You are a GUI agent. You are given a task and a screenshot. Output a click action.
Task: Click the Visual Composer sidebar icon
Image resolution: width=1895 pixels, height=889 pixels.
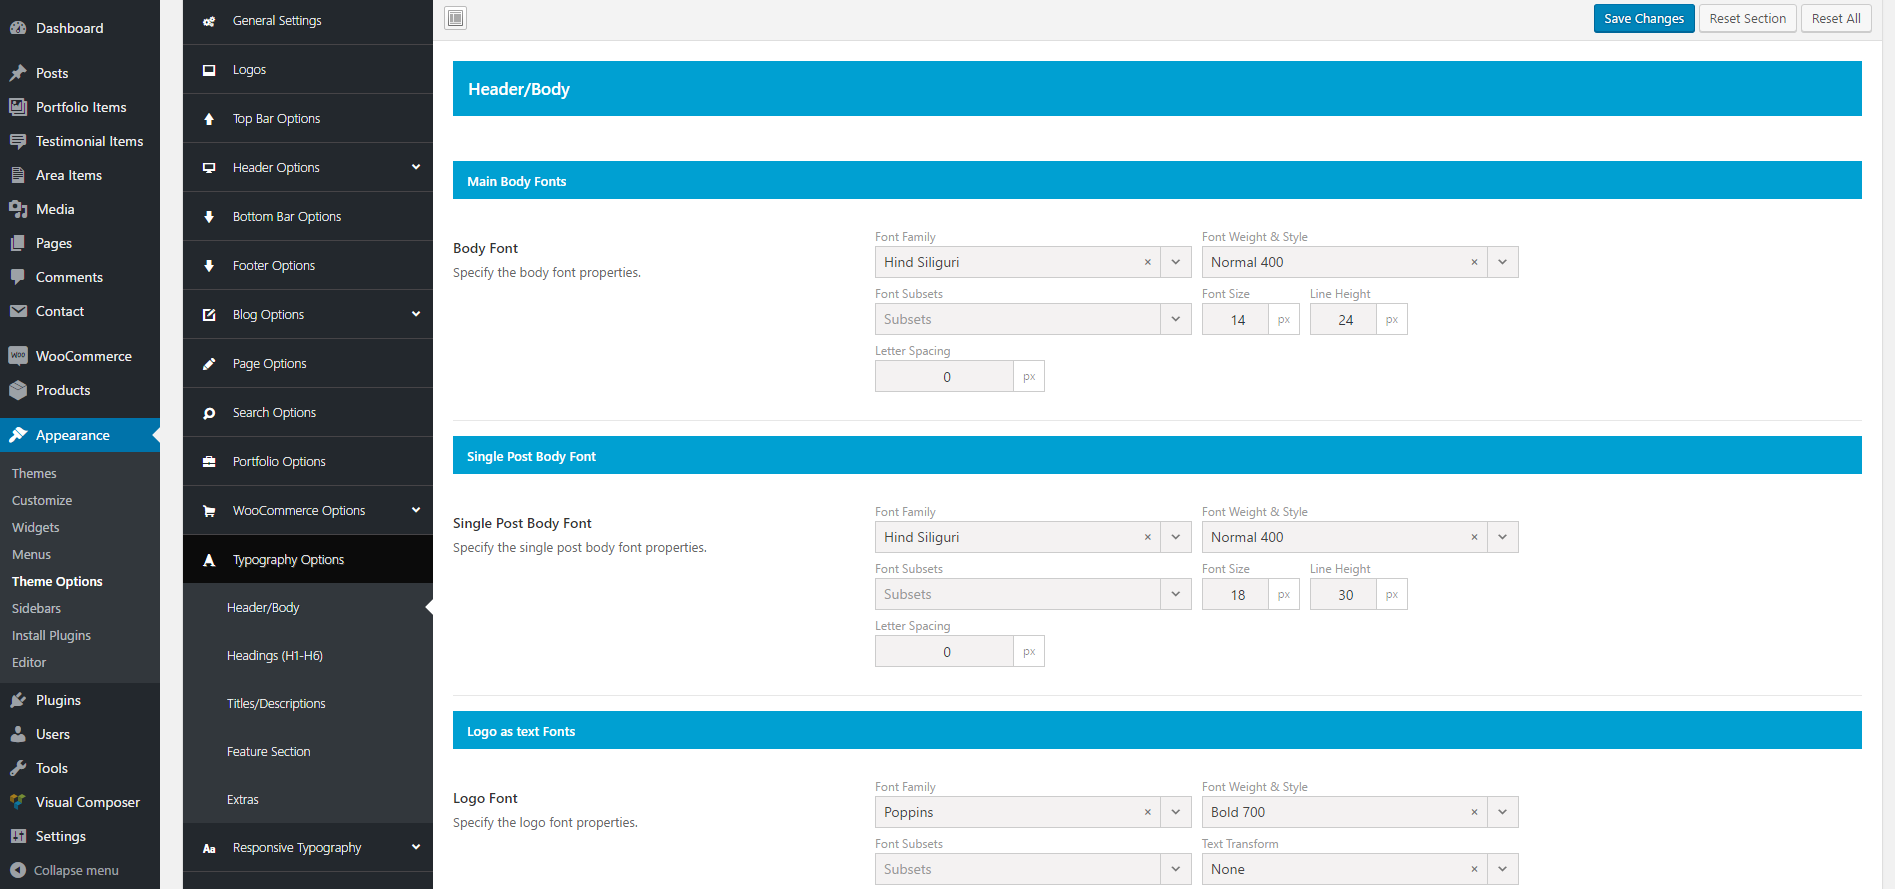pos(18,802)
